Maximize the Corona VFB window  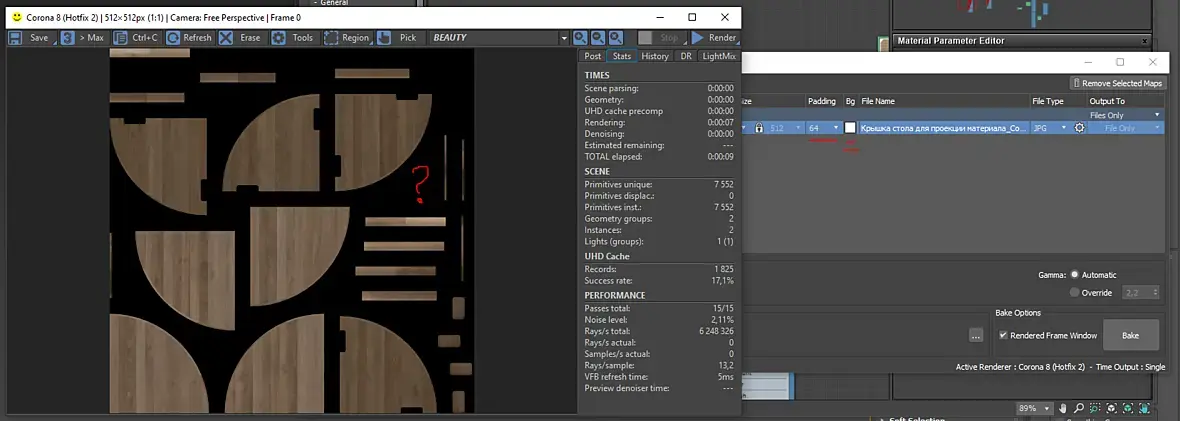(692, 17)
